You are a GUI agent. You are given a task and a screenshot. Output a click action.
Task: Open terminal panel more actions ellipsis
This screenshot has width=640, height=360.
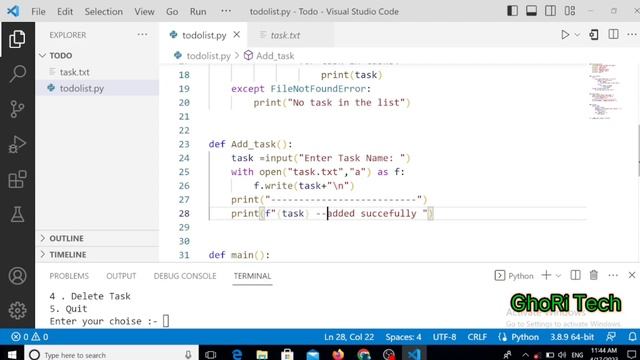[x=613, y=276]
